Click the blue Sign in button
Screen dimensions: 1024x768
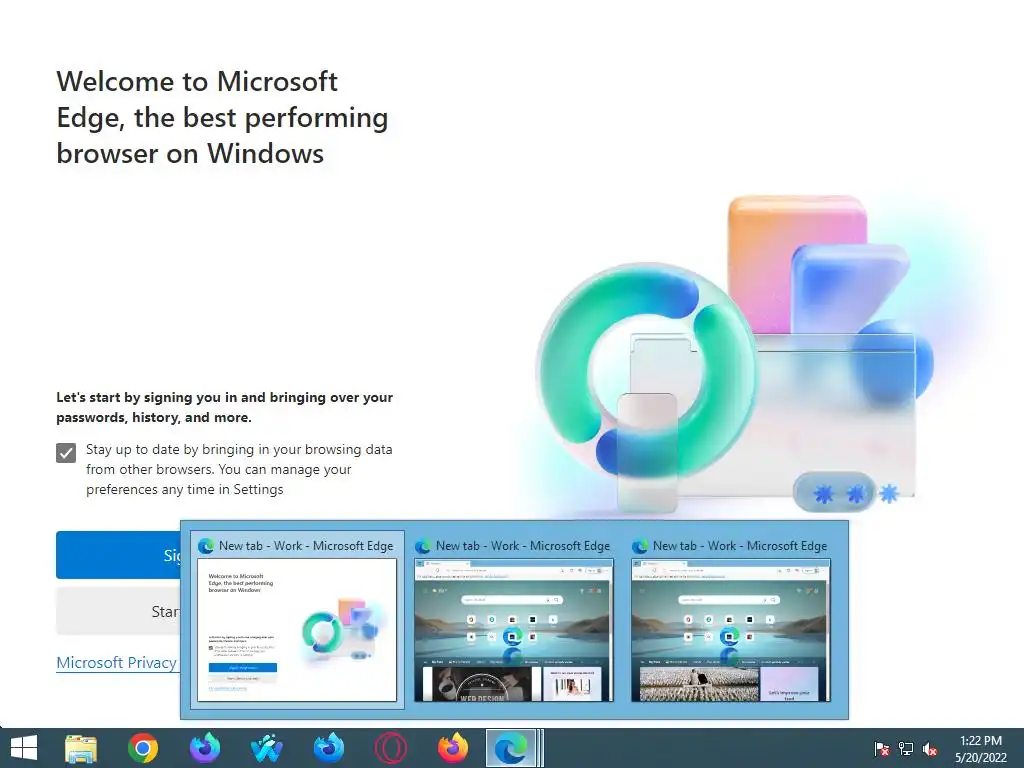click(x=118, y=555)
